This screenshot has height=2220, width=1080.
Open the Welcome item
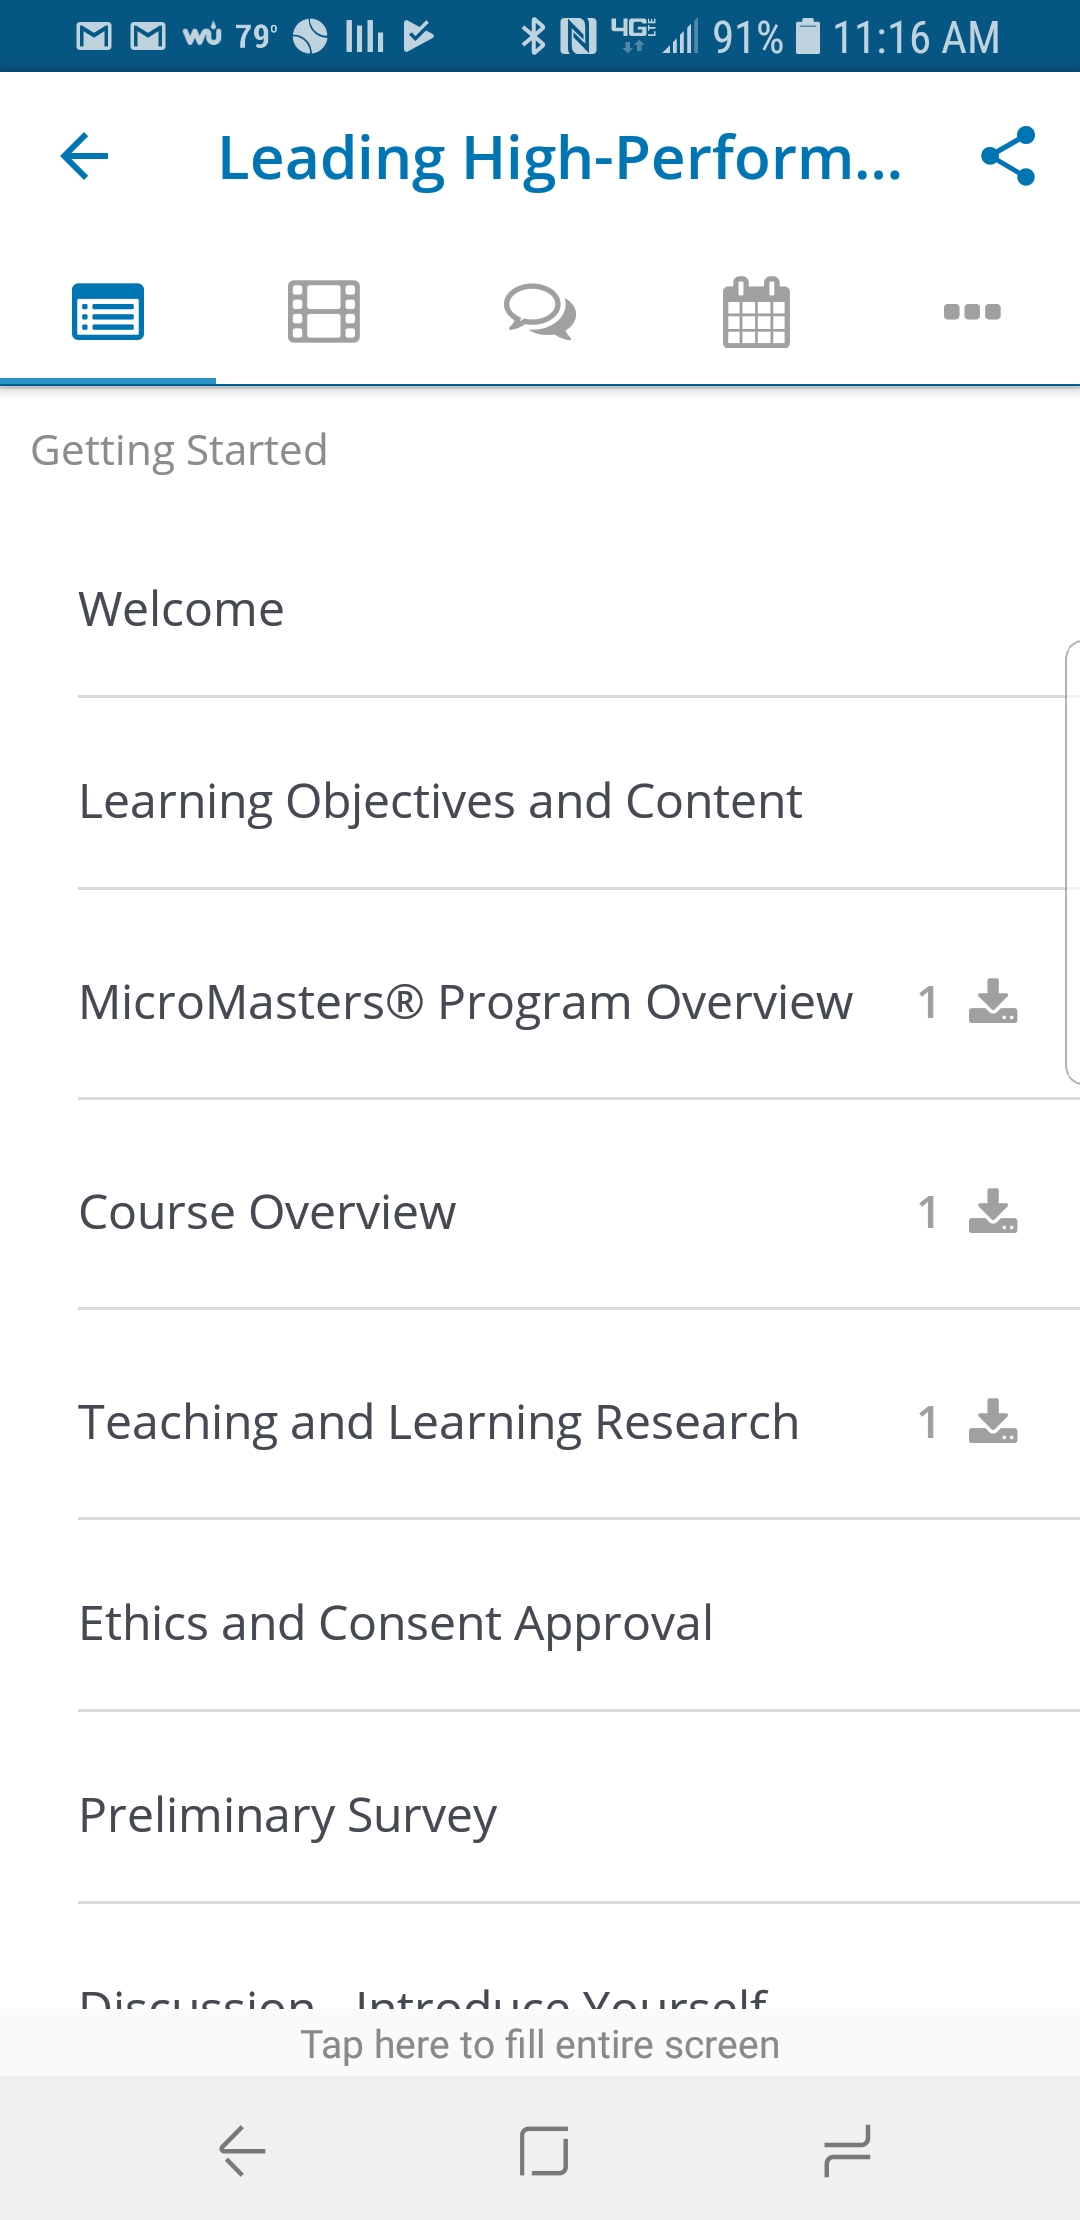pyautogui.click(x=181, y=608)
